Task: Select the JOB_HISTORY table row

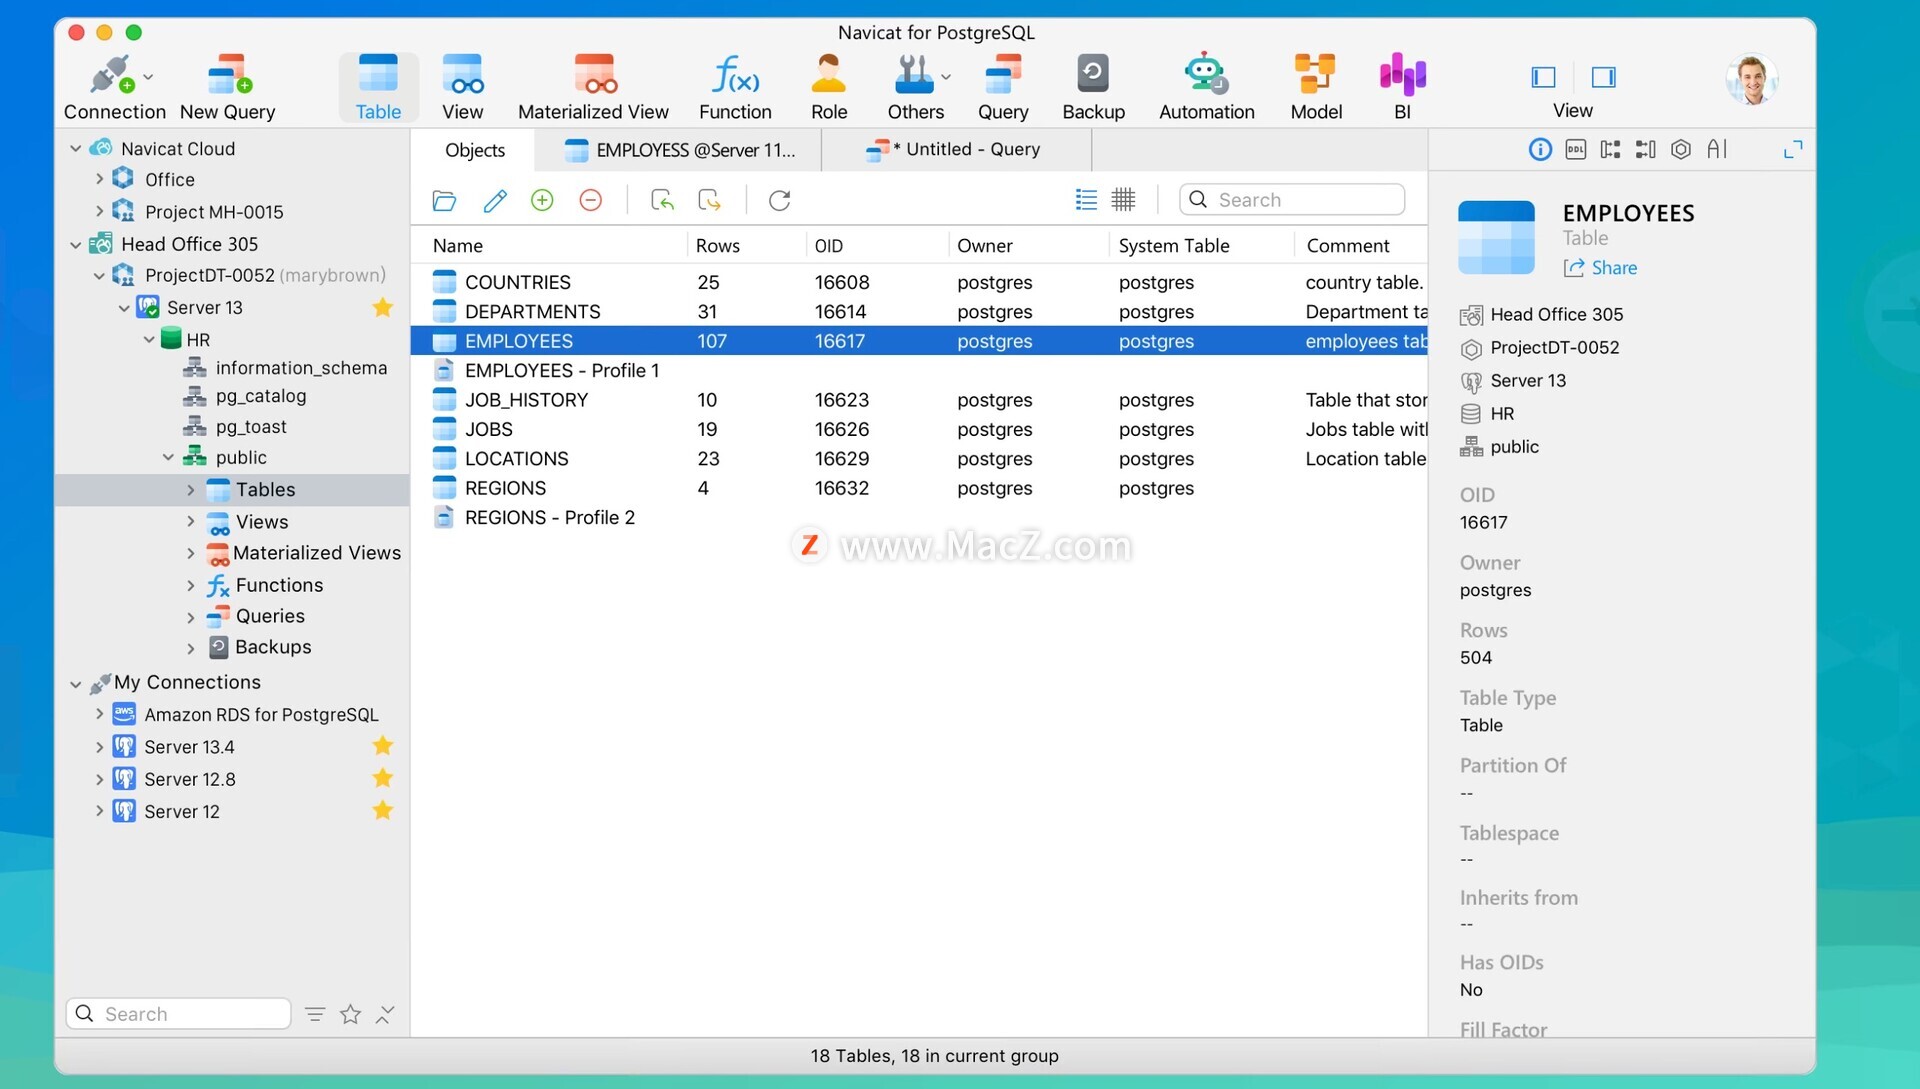Action: pyautogui.click(x=919, y=400)
